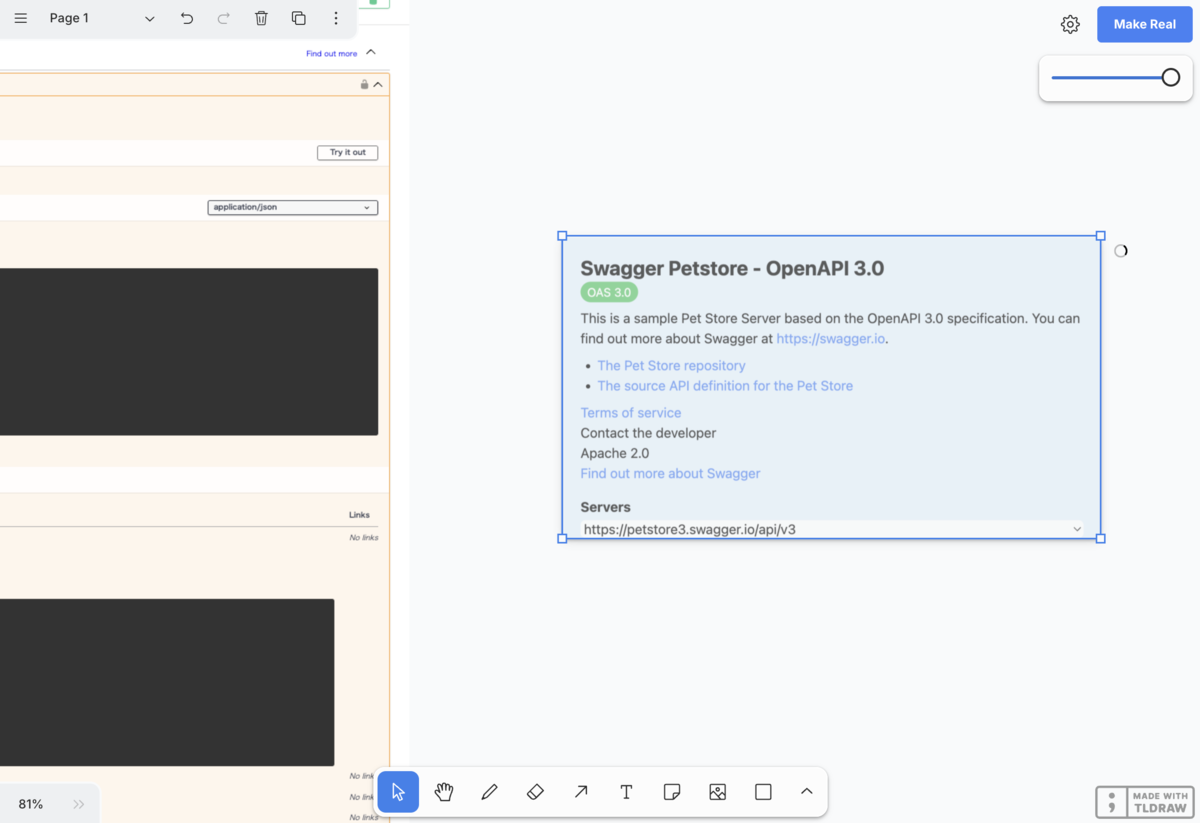Click the bottom-left selection resize handle
1200x823 pixels.
point(562,538)
